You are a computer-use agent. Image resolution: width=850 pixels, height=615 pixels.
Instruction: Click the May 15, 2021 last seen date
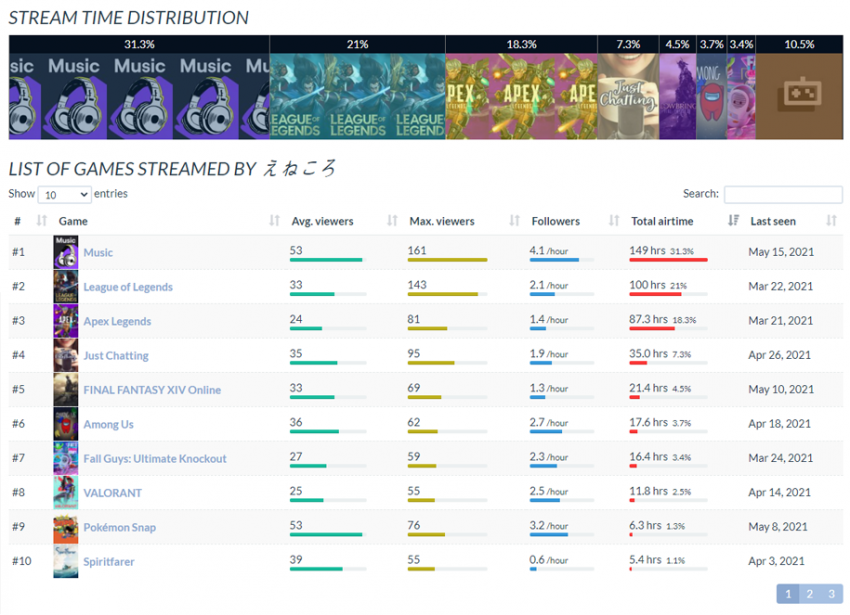pyautogui.click(x=781, y=252)
